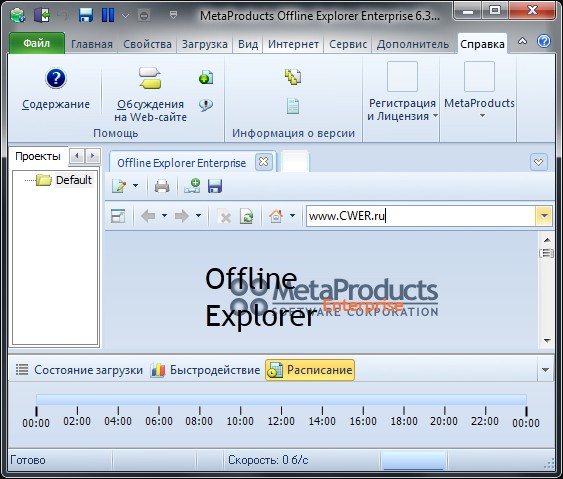Click the green cube application icon

(x=17, y=15)
